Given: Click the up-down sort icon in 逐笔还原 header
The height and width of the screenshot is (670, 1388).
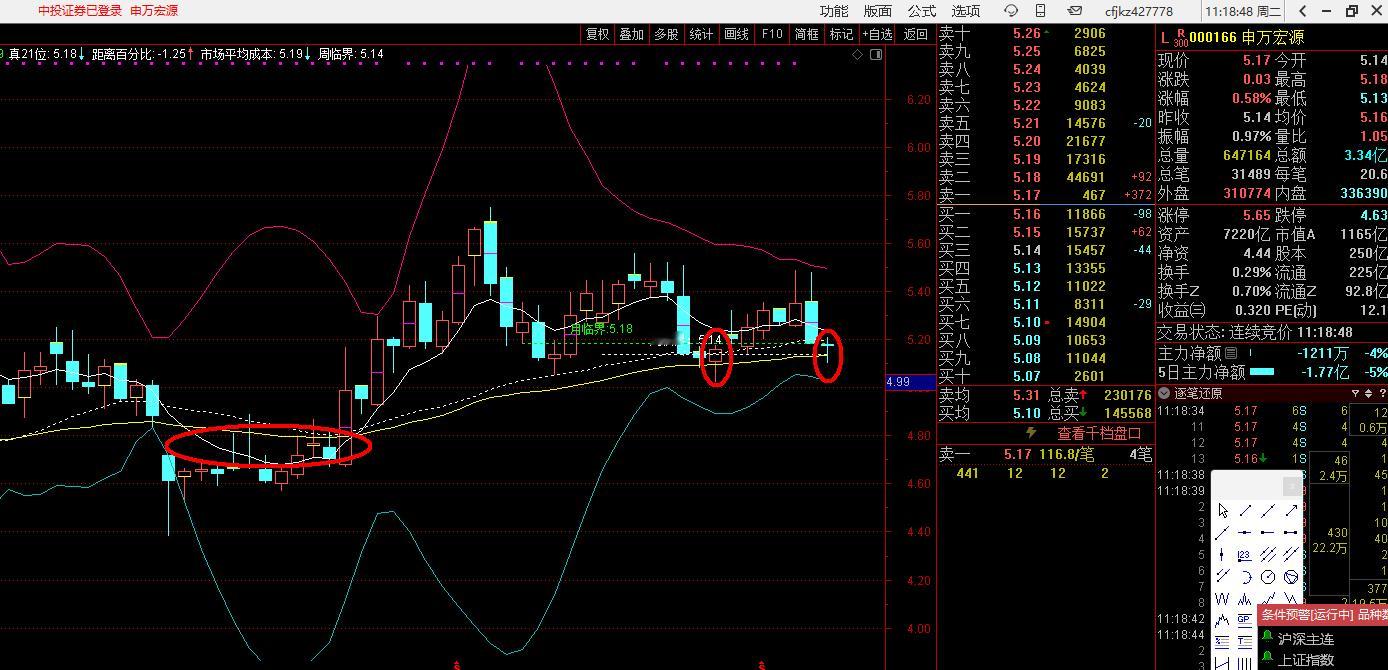Looking at the screenshot, I should [1369, 394].
